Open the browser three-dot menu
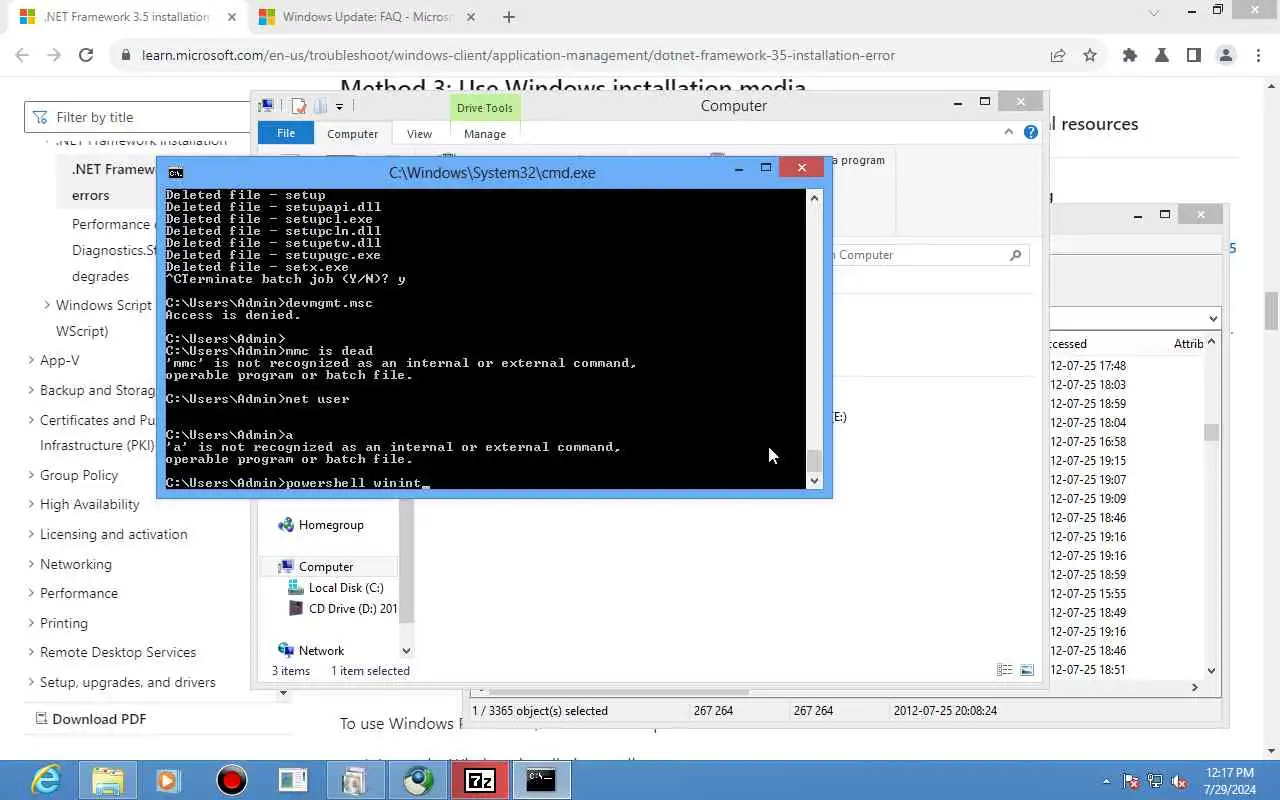1280x800 pixels. point(1258,55)
